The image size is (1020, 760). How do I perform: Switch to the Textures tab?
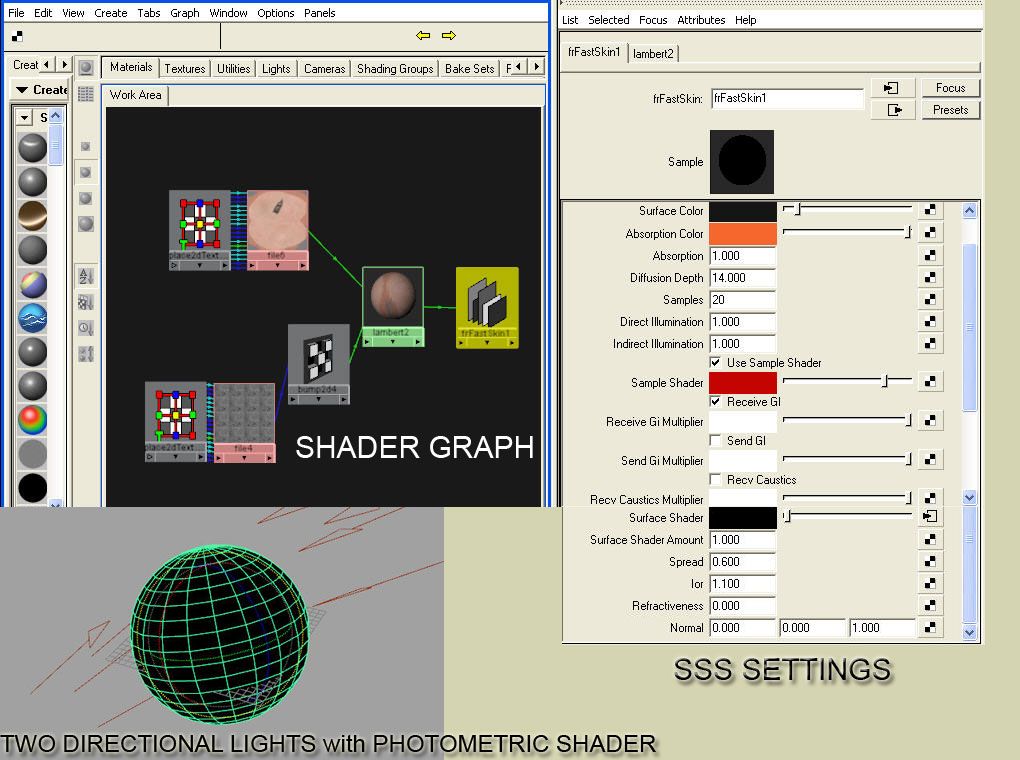[x=185, y=68]
